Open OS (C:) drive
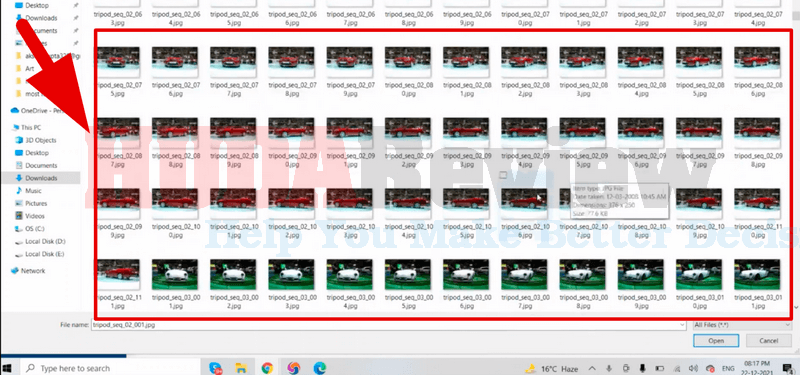This screenshot has width=800, height=375. (x=35, y=229)
